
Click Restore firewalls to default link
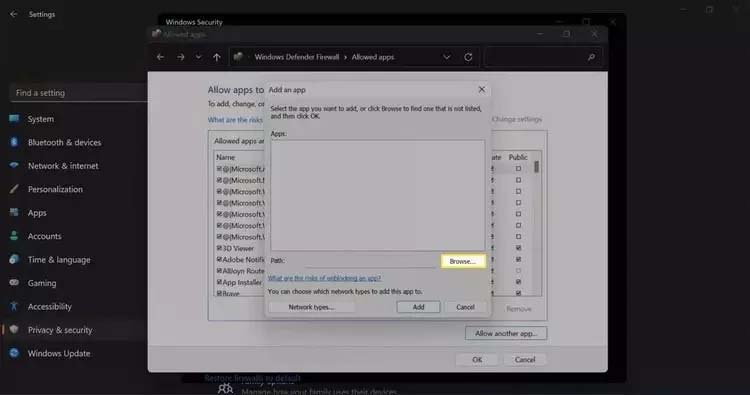point(253,378)
